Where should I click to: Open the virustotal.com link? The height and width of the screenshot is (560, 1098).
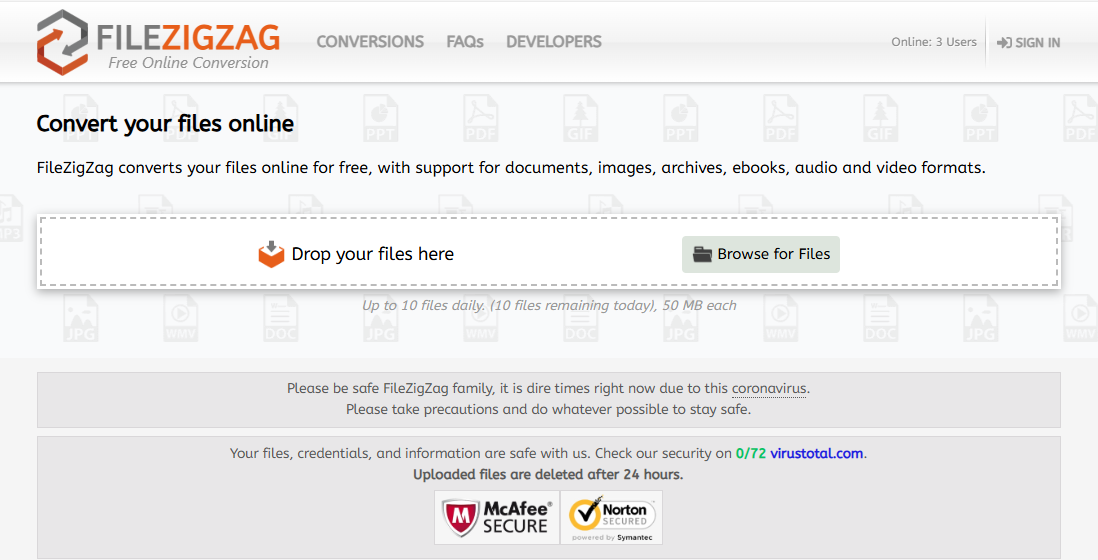[816, 454]
